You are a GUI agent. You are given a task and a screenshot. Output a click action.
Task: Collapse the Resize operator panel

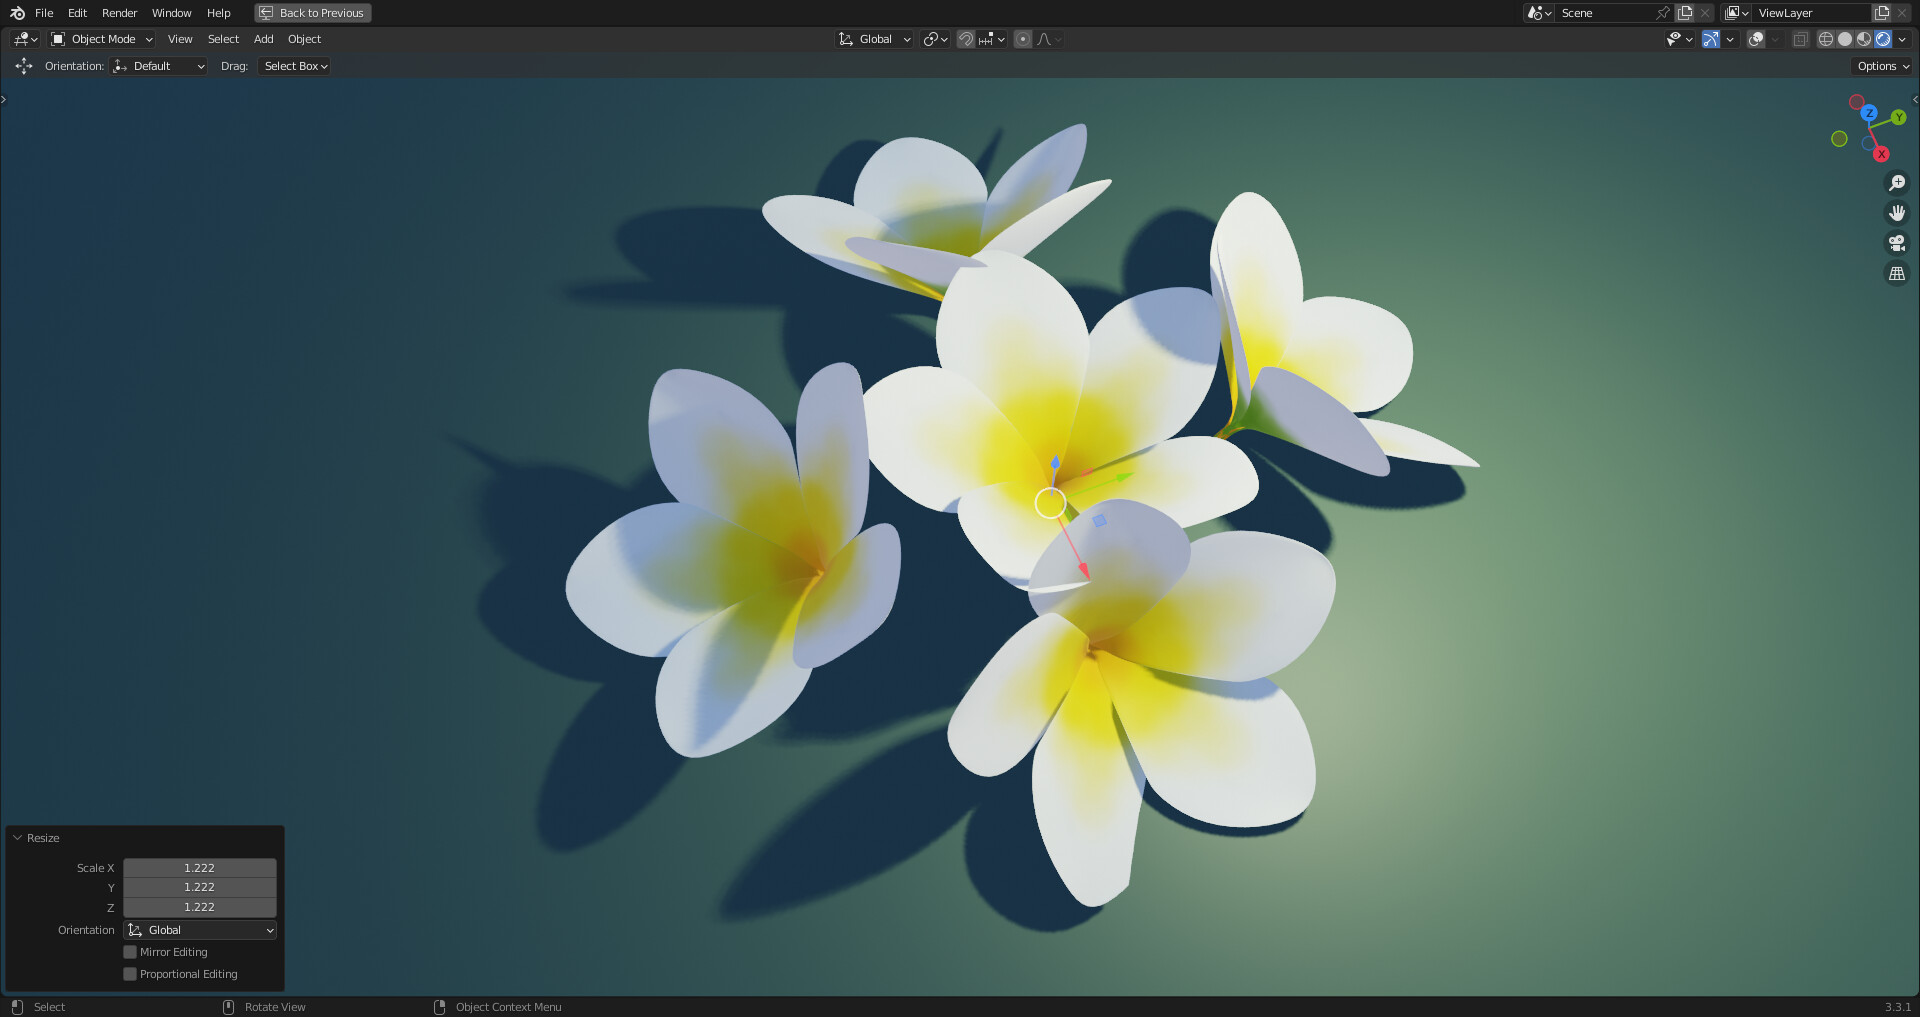[16, 837]
